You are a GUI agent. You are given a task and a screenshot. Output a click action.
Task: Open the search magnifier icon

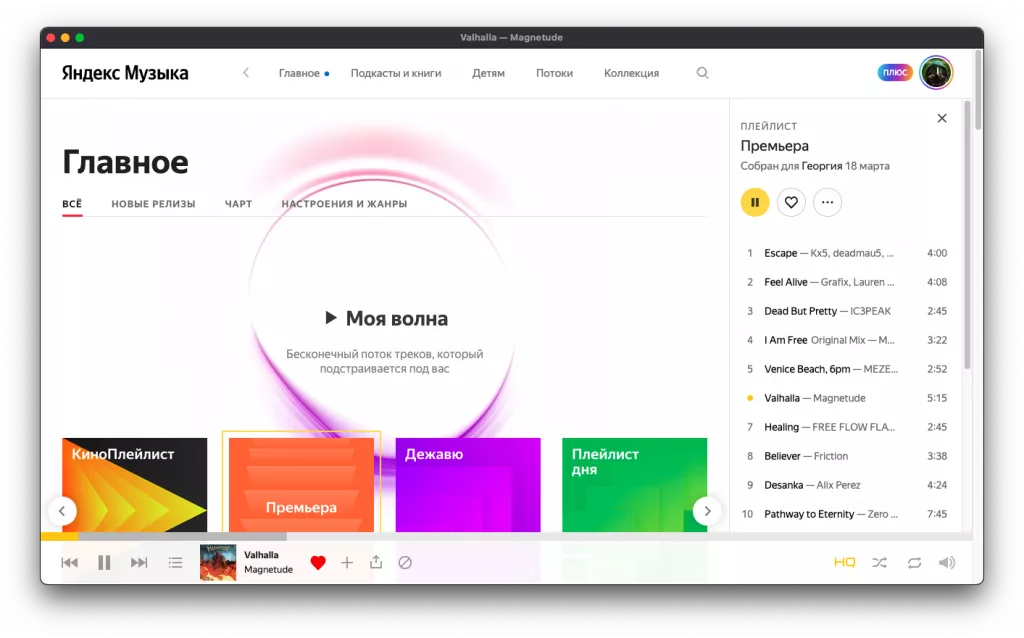pos(702,73)
